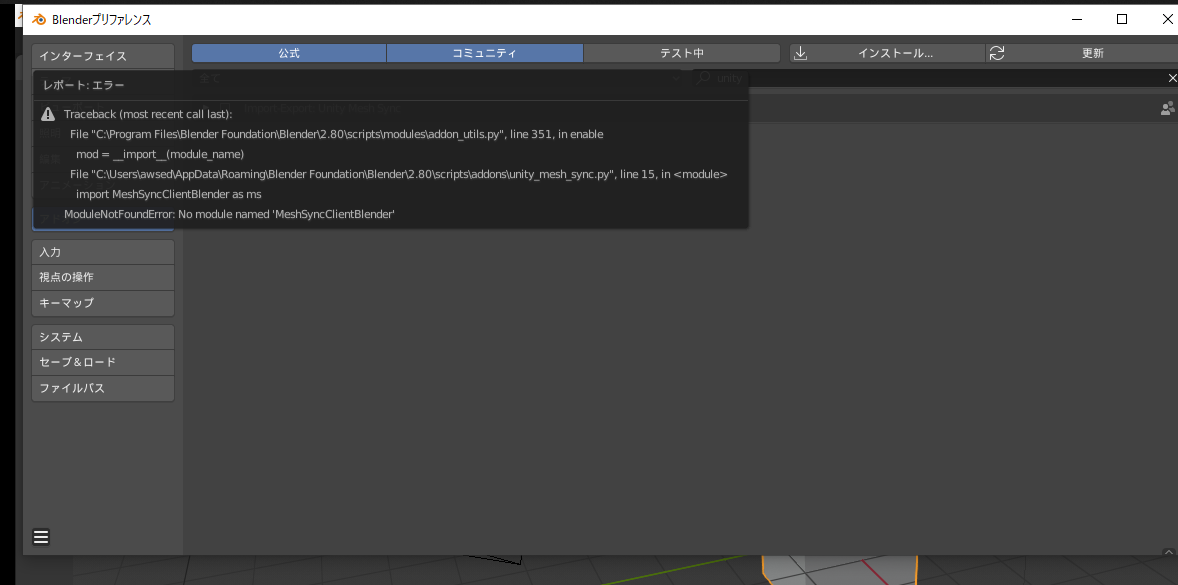Switch to the テスト中 addons tab
The height and width of the screenshot is (585, 1178).
tap(681, 53)
